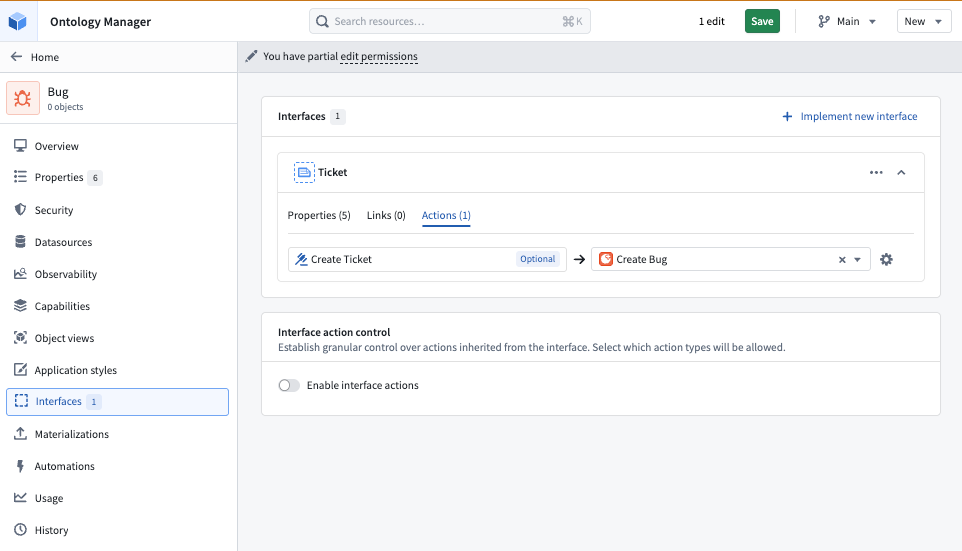This screenshot has width=962, height=551.
Task: Click the 1 edit indicator
Action: pos(711,21)
